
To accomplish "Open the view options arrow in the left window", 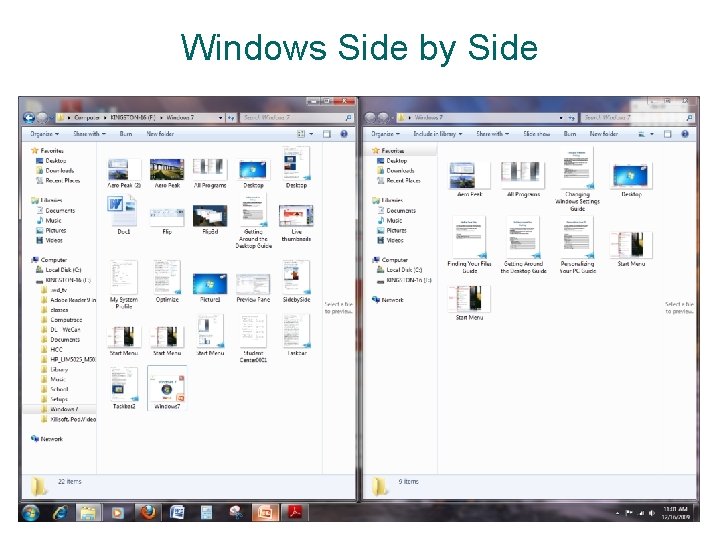I will 311,134.
